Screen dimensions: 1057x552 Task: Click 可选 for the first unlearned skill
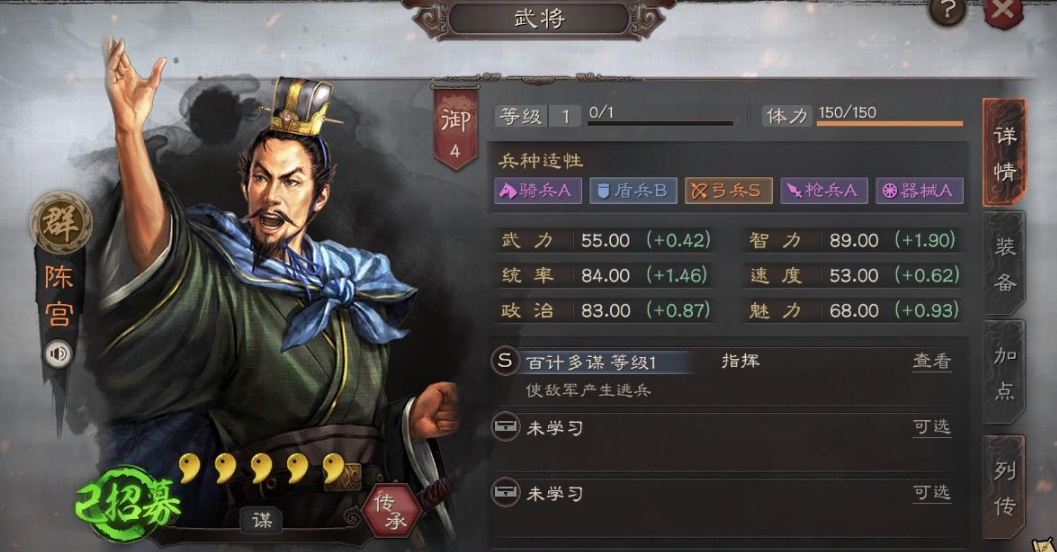coord(932,427)
